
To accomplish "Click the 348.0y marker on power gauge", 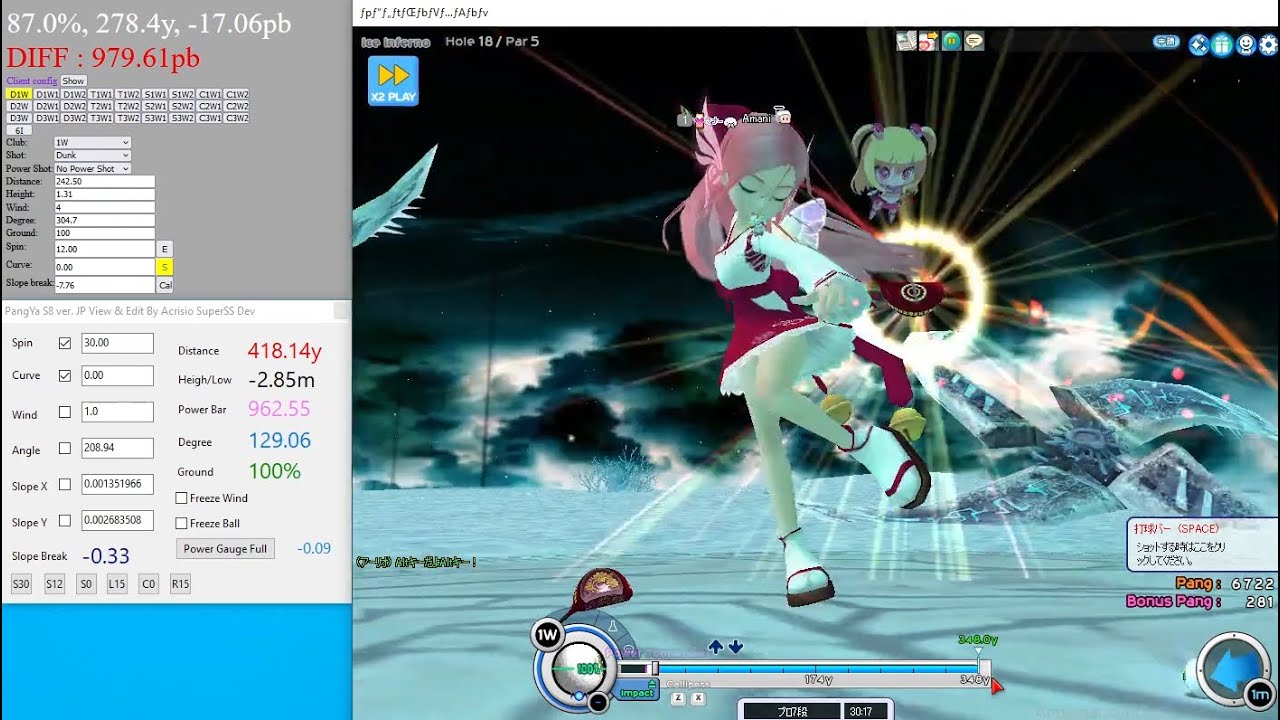I will pyautogui.click(x=977, y=640).
